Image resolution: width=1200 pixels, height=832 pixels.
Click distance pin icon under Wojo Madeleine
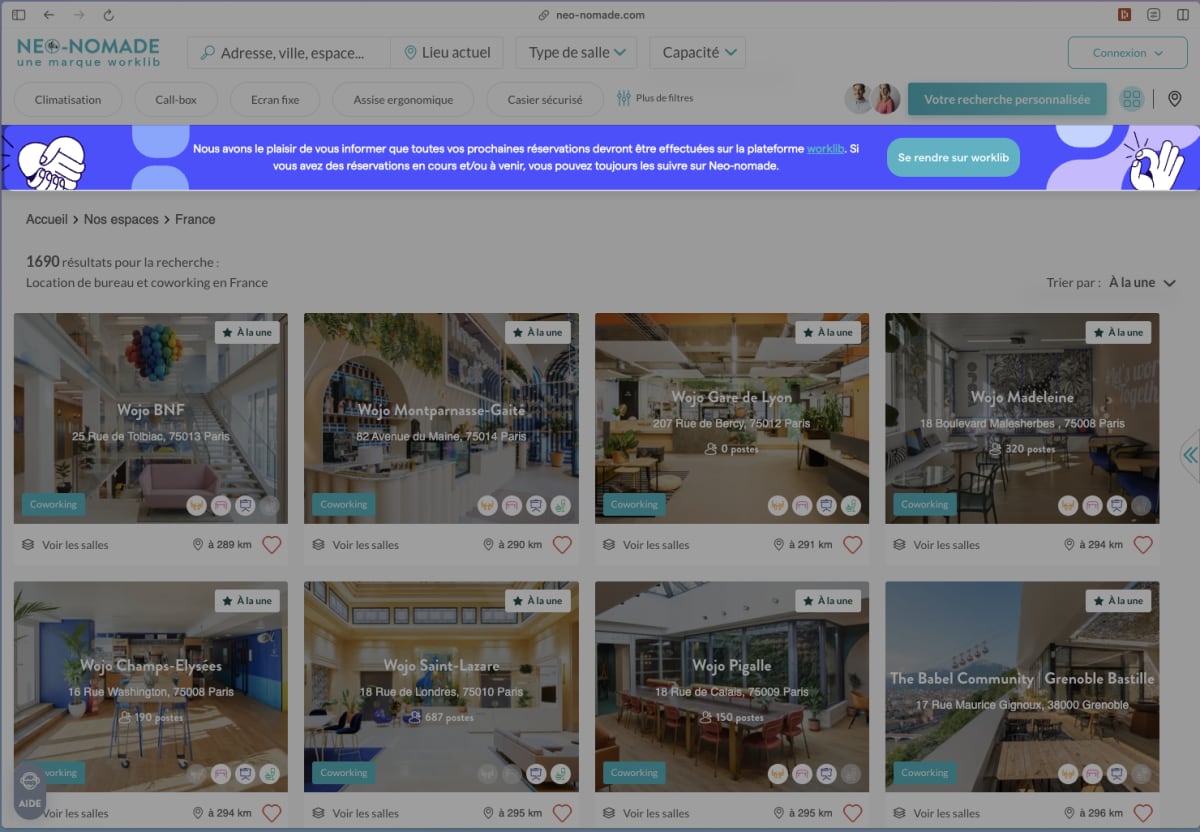point(1070,545)
